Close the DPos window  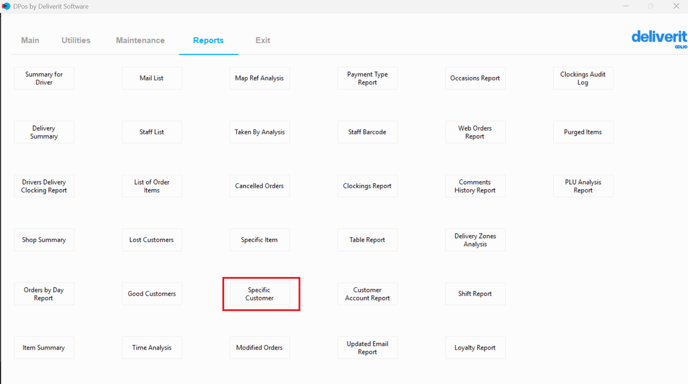tap(676, 6)
